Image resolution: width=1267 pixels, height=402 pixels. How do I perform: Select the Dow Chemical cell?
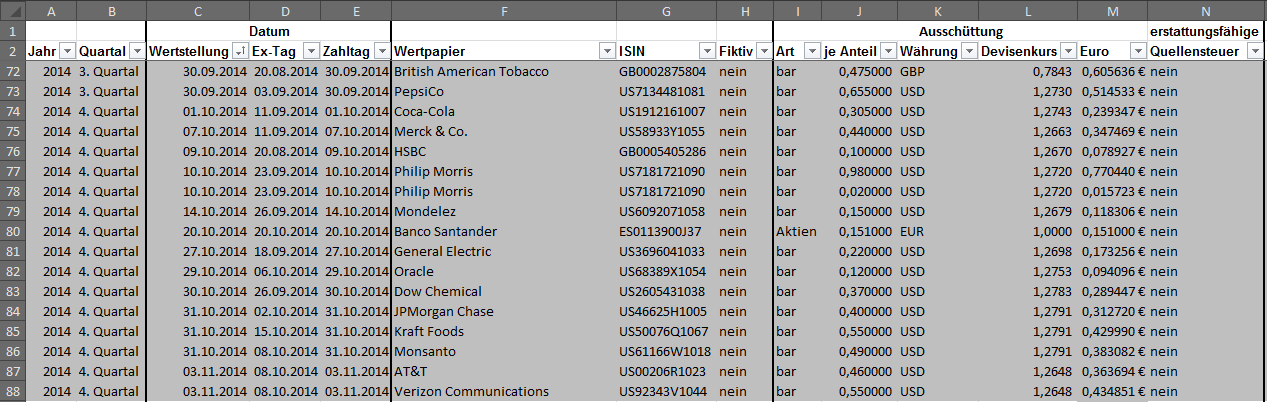point(504,292)
